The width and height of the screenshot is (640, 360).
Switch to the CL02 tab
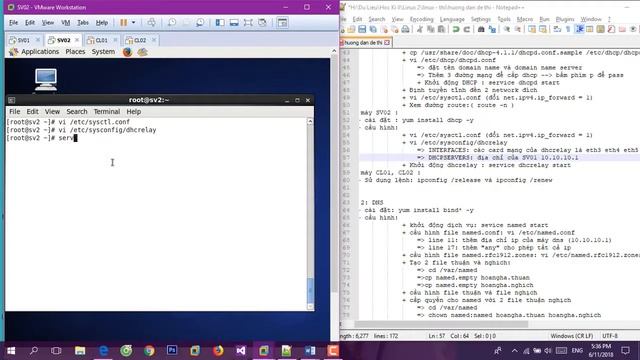140,40
